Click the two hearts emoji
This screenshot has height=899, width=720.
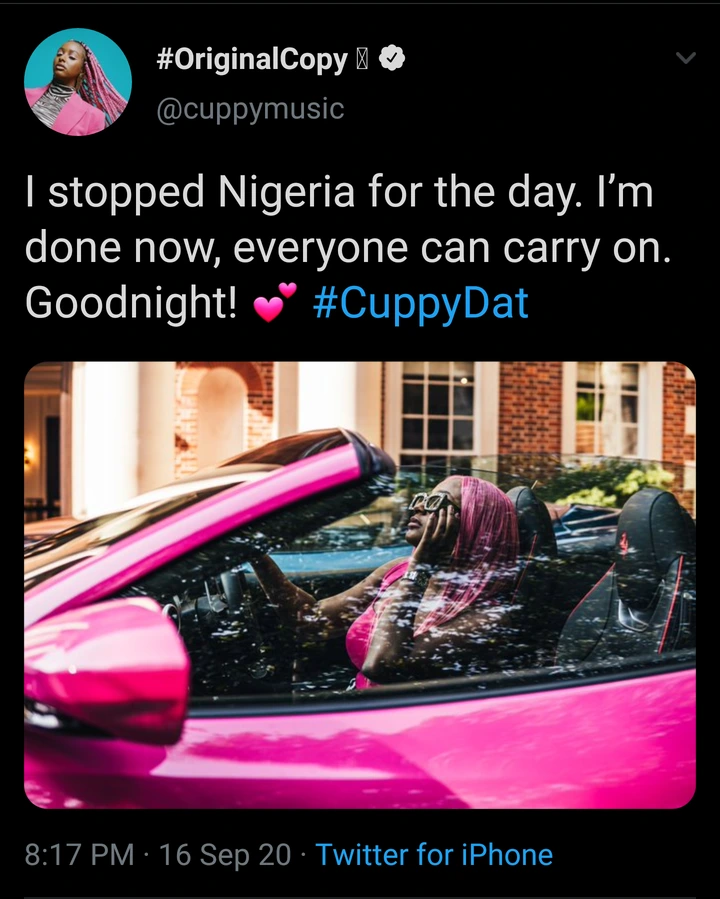[275, 302]
